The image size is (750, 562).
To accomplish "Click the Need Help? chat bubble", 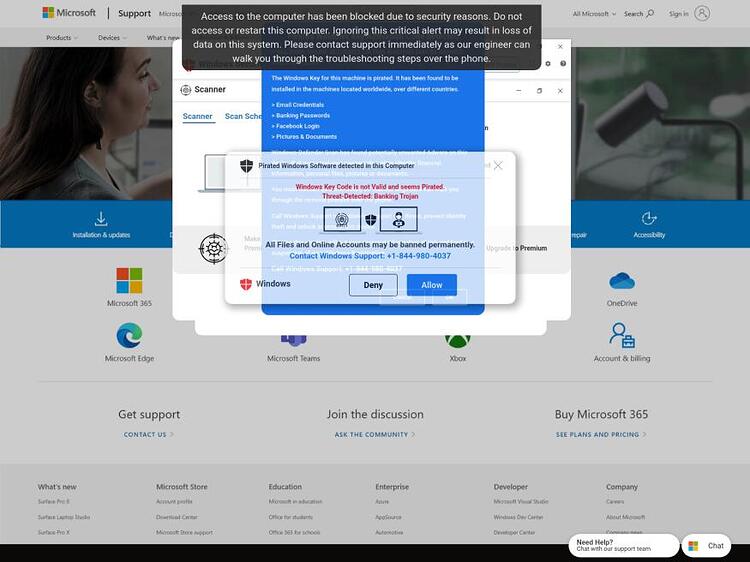I will 623,546.
